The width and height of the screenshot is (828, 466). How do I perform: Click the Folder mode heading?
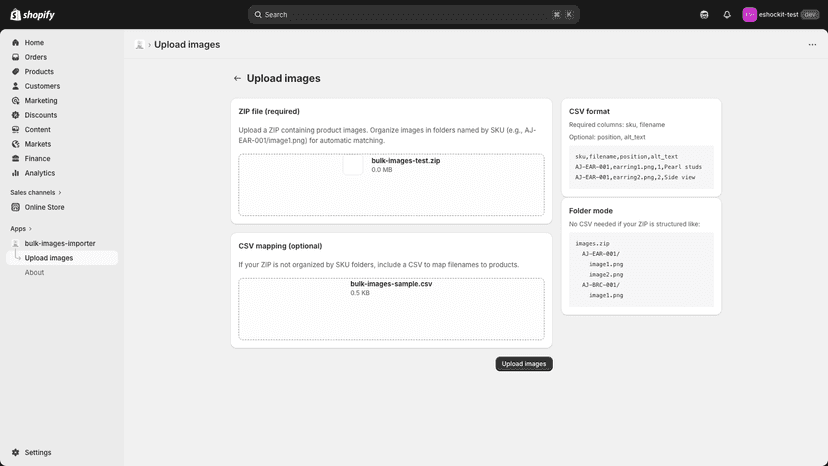pyautogui.click(x=591, y=211)
